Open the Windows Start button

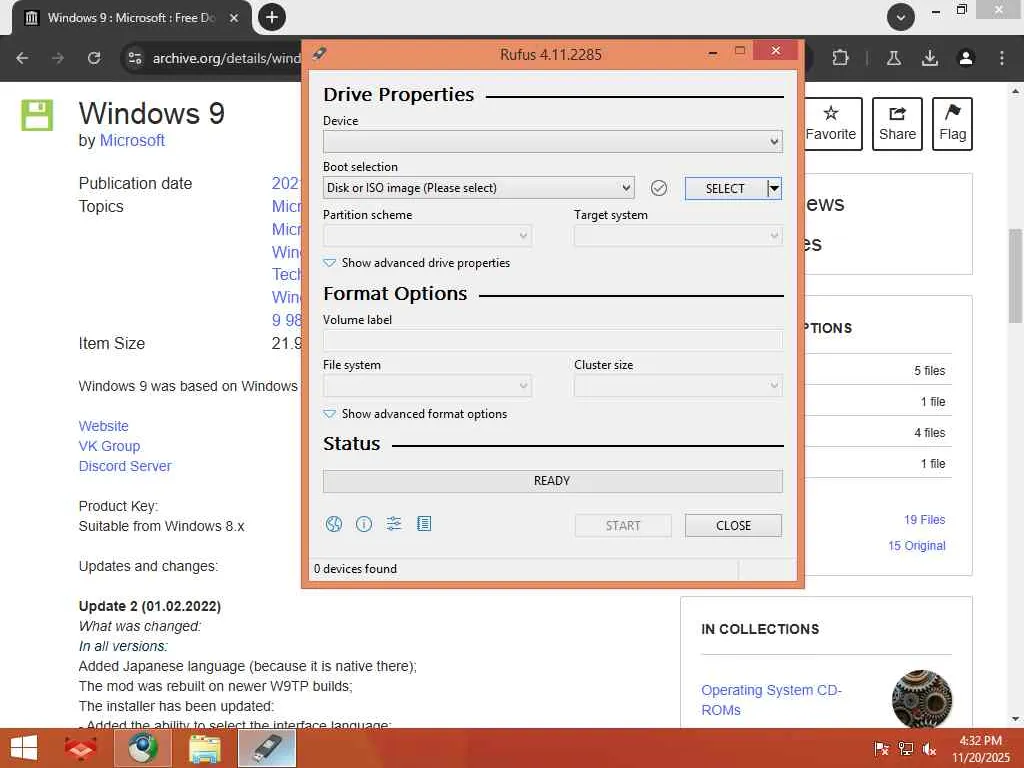coord(24,748)
